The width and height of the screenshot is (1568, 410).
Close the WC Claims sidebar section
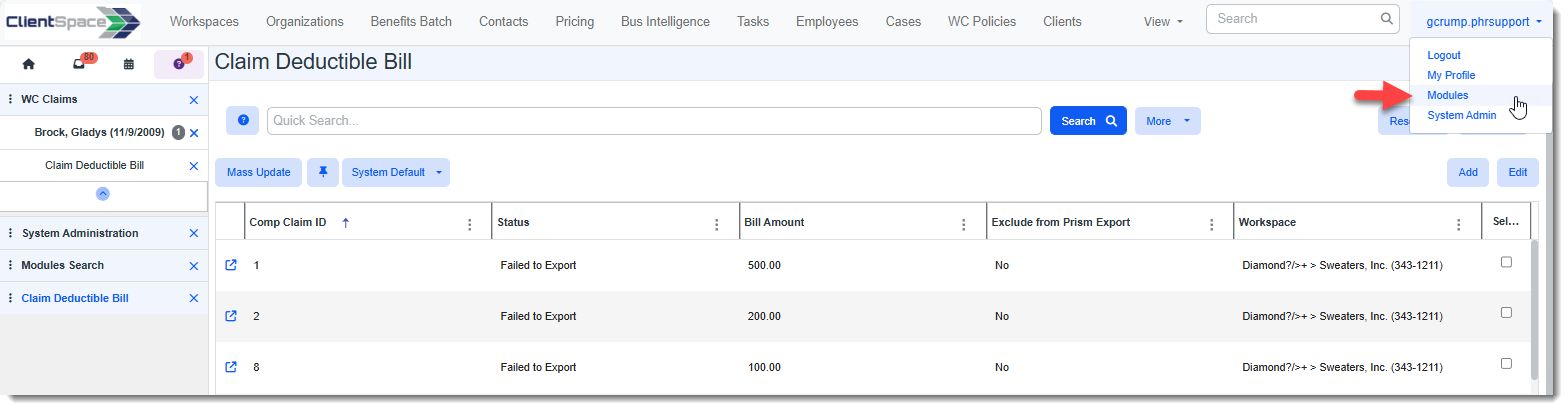coord(194,100)
